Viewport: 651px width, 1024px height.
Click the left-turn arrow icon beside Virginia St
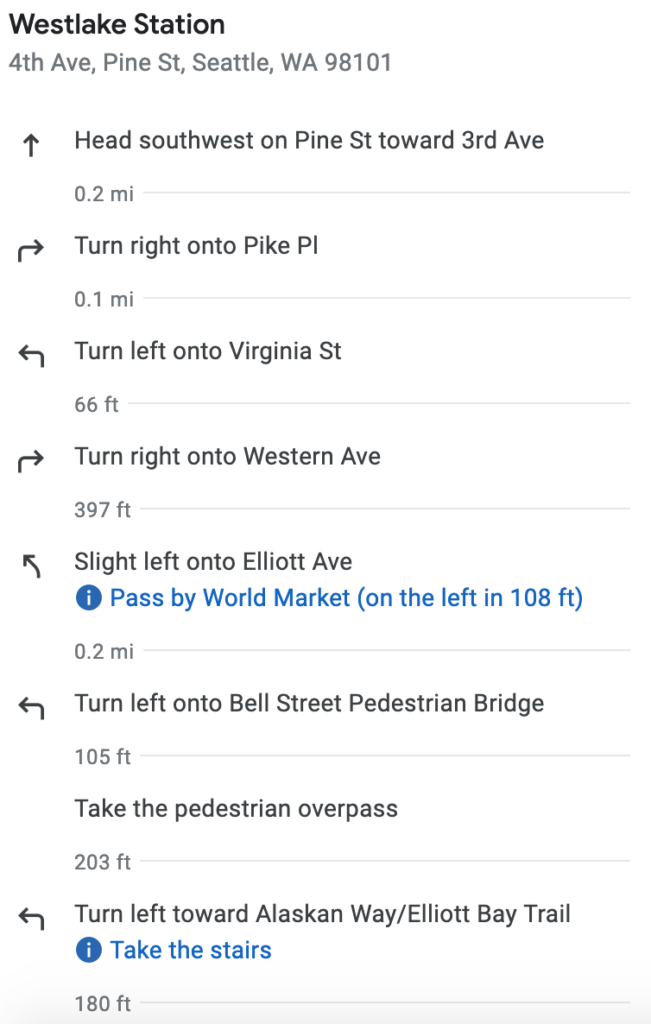tap(31, 357)
